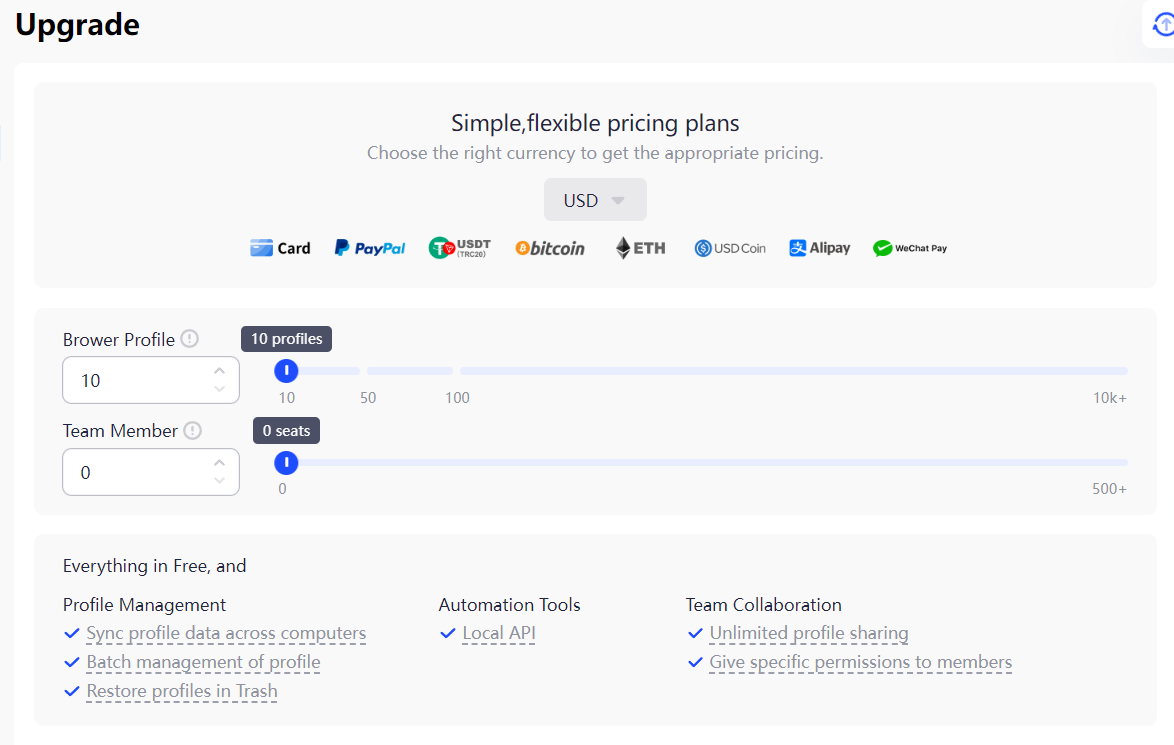Pick Bitcoin as payment method

tap(550, 247)
